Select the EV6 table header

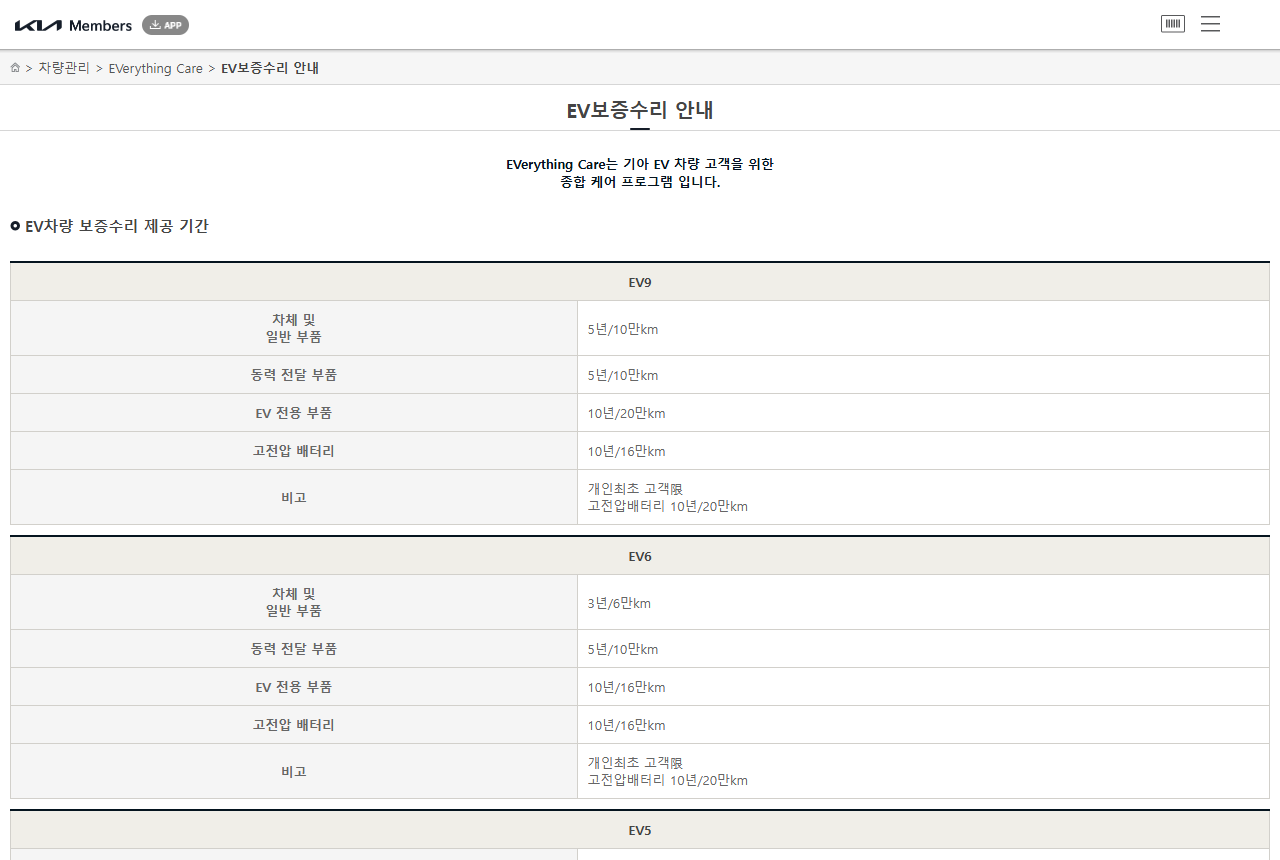640,556
